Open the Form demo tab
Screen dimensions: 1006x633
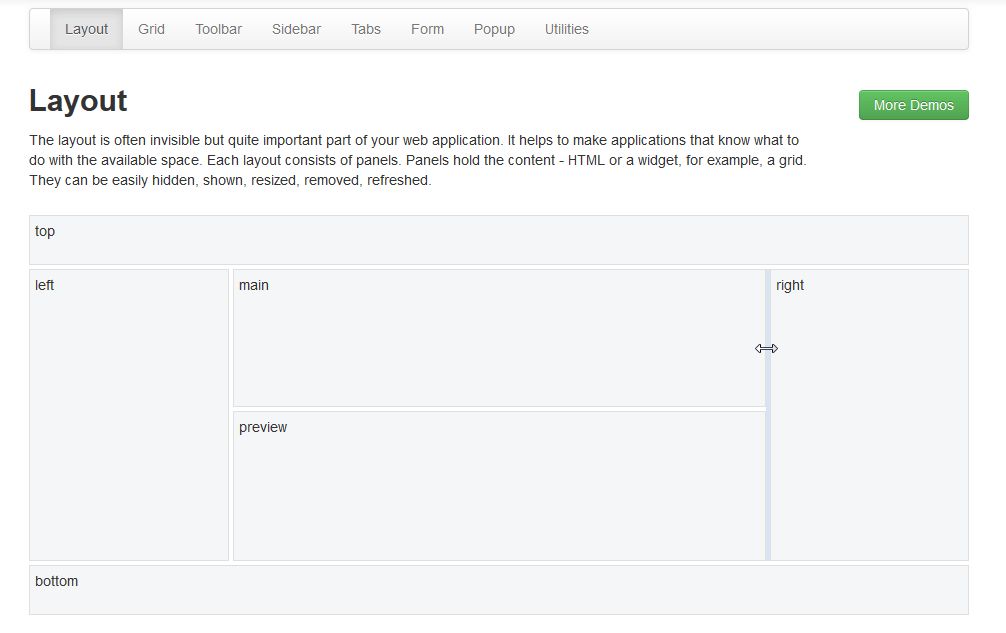pyautogui.click(x=427, y=29)
